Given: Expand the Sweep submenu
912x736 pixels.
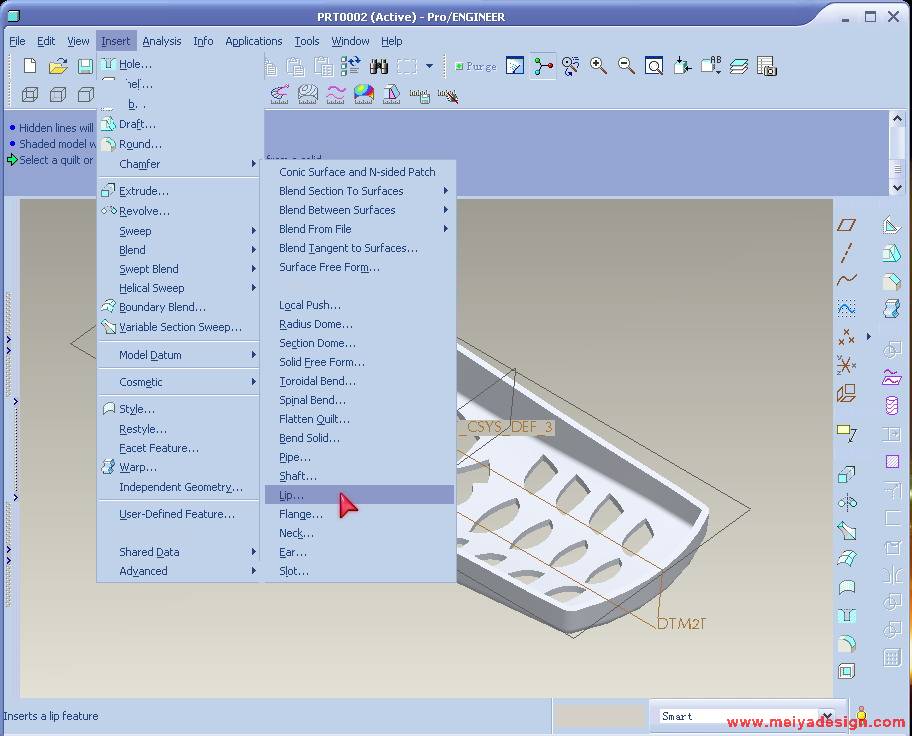Looking at the screenshot, I should coord(179,231).
